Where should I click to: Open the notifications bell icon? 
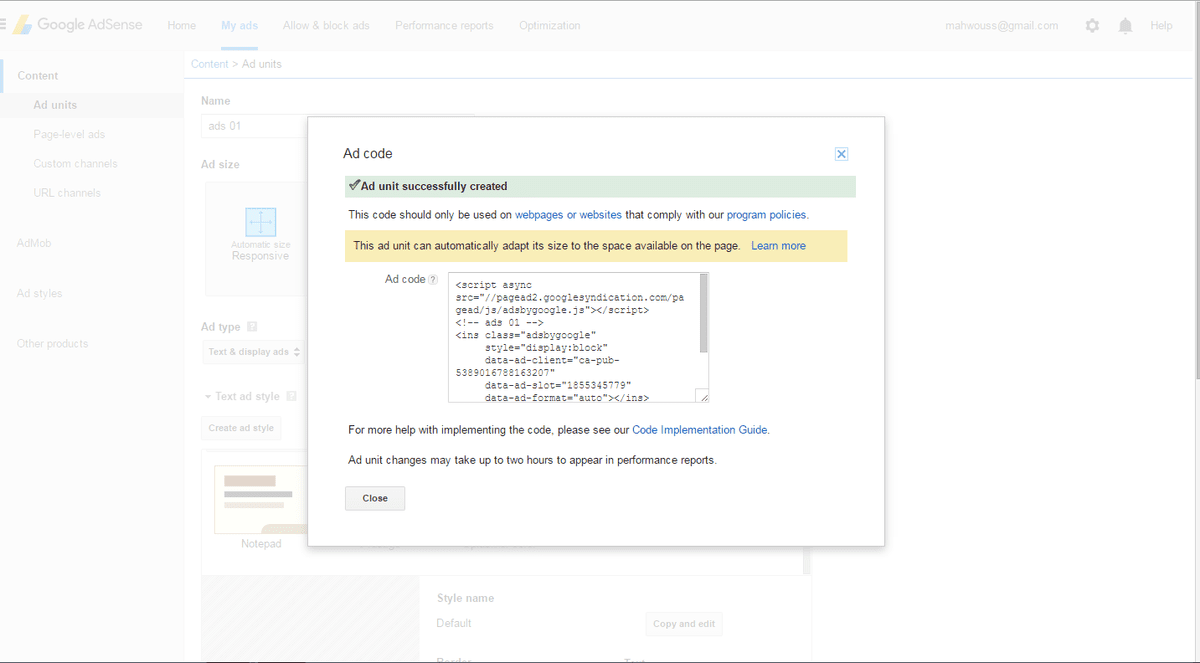click(x=1125, y=26)
